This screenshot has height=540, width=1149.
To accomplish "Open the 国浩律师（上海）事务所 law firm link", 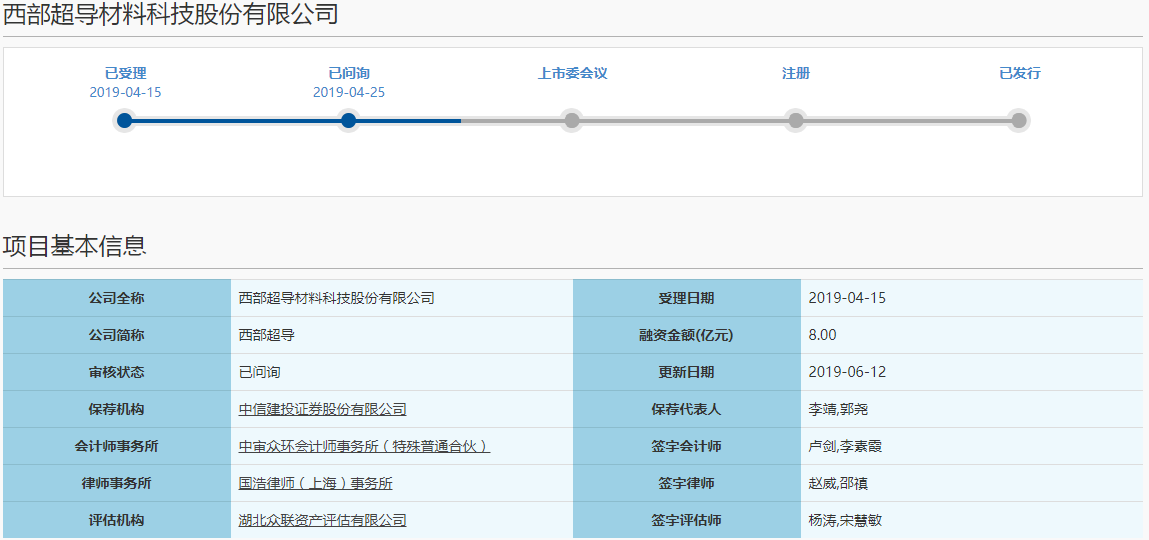I will pyautogui.click(x=316, y=484).
